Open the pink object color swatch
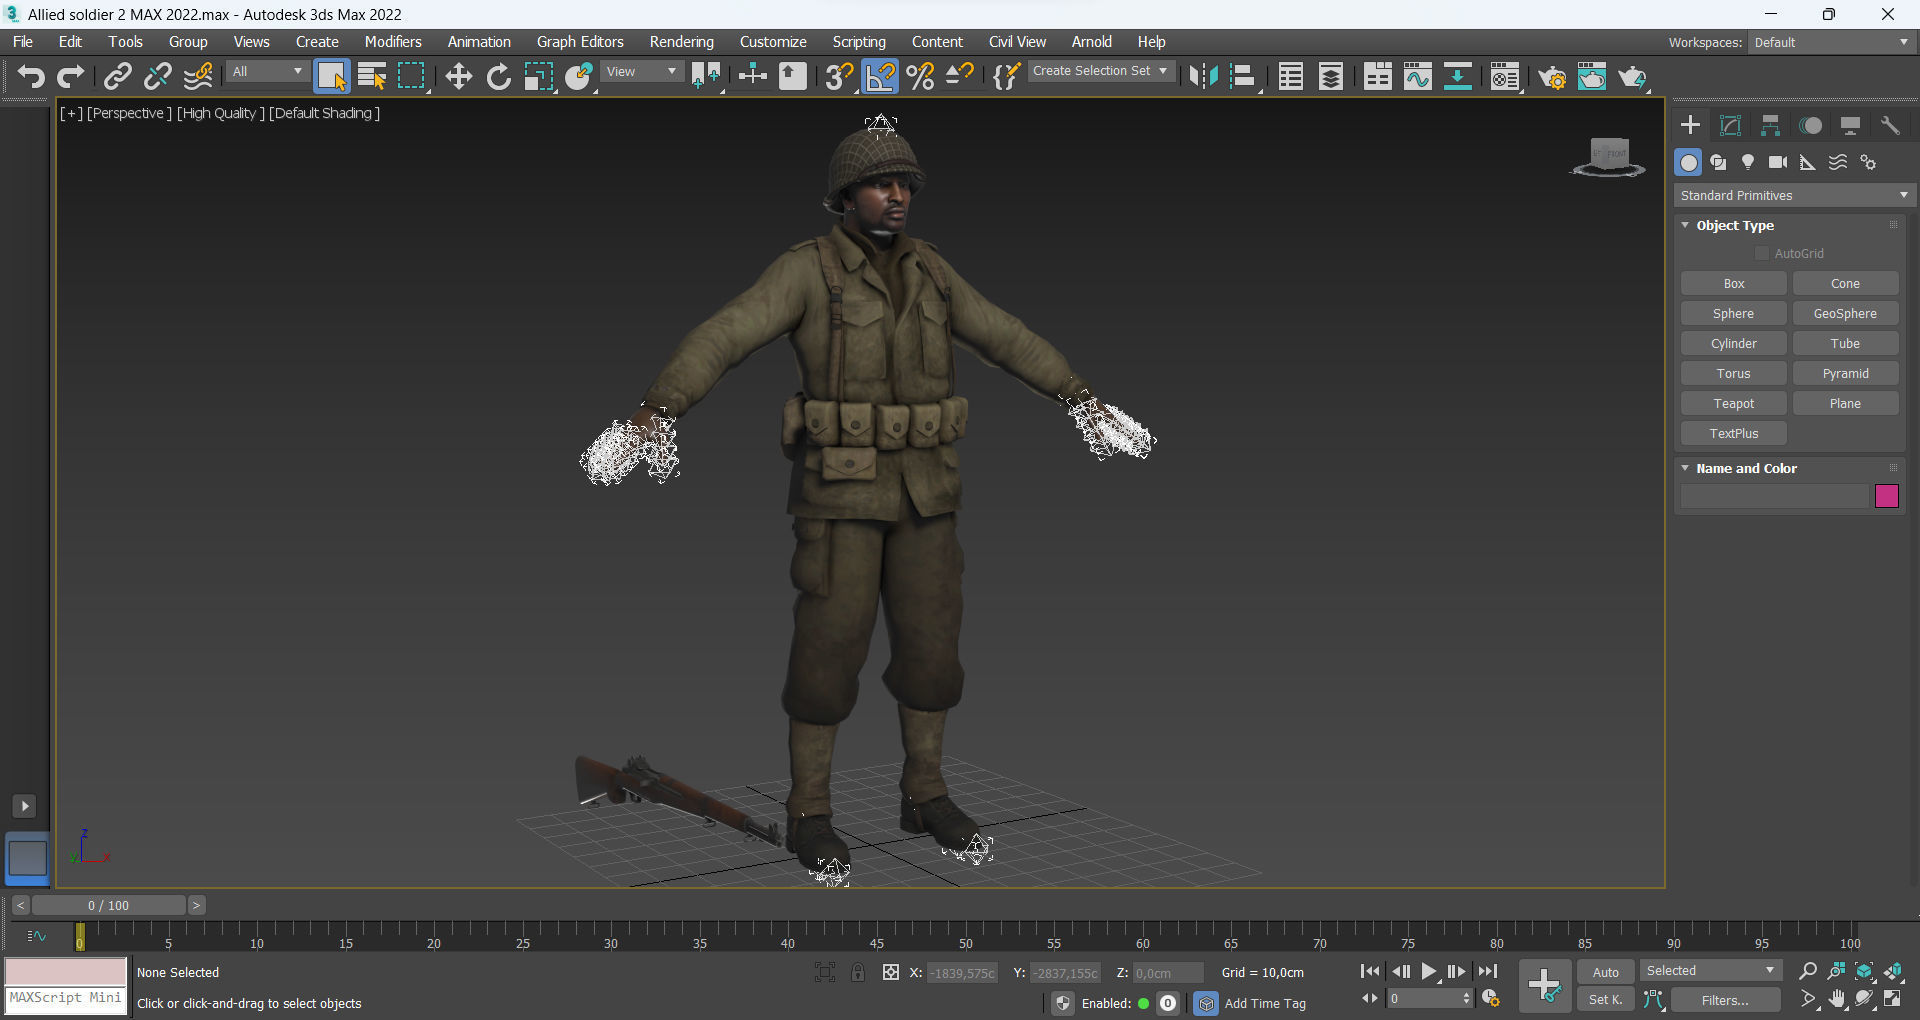 [1887, 496]
